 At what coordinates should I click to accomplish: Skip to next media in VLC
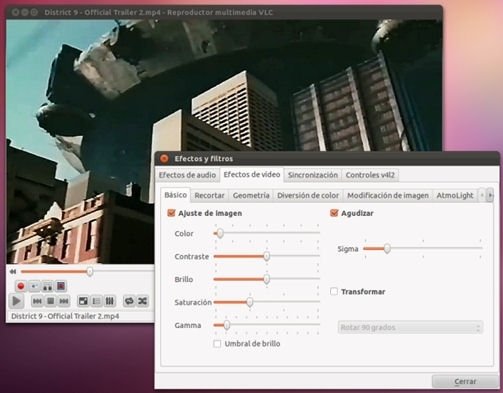64,301
